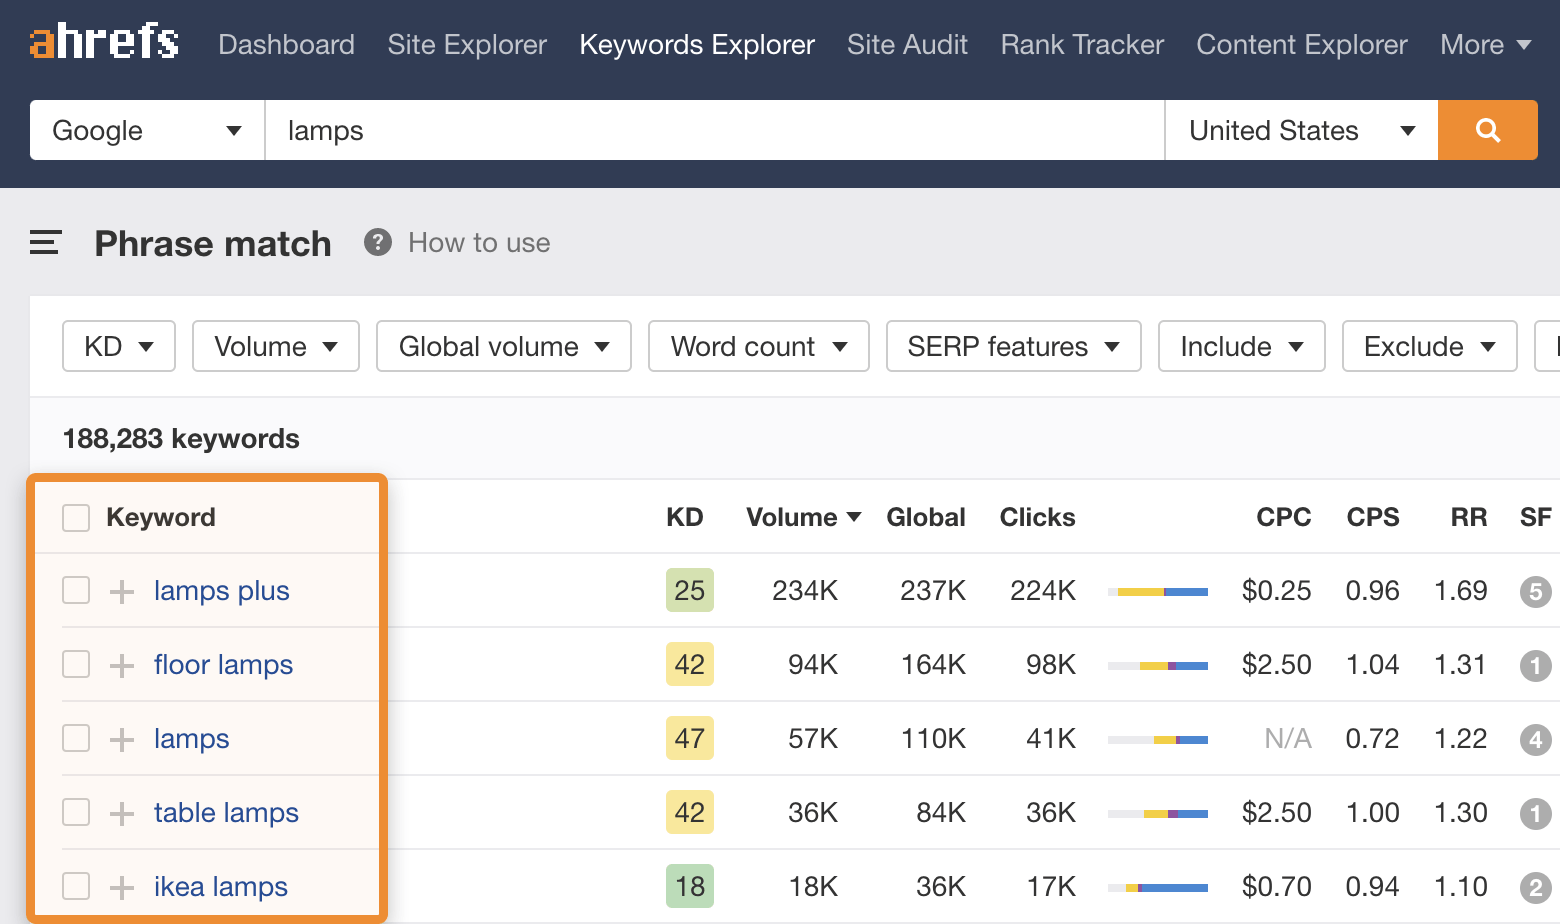Image resolution: width=1560 pixels, height=924 pixels.
Task: Click the plus icon beside lamps plus
Action: [122, 592]
